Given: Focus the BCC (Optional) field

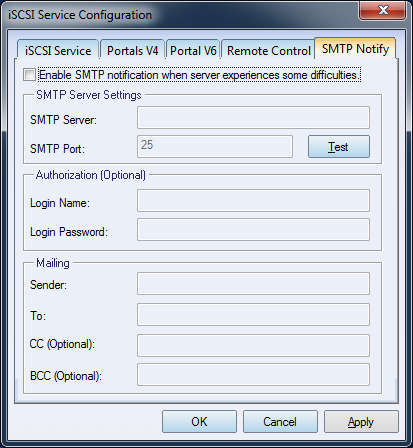Looking at the screenshot, I should click(253, 375).
